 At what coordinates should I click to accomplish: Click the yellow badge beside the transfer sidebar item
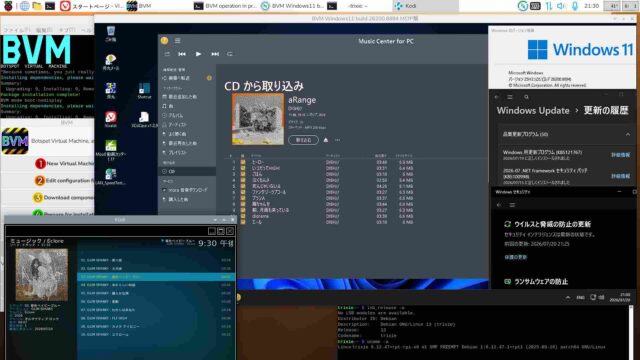[x=209, y=78]
